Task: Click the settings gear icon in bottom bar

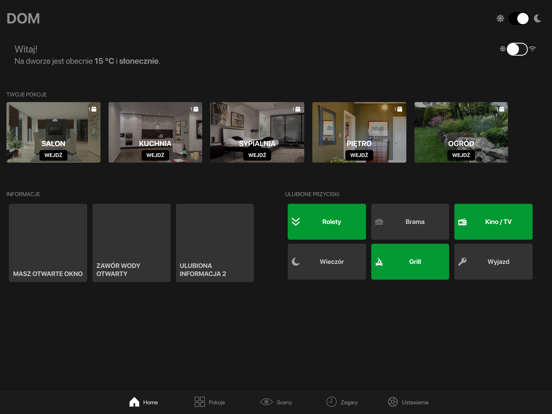Action: click(x=393, y=402)
